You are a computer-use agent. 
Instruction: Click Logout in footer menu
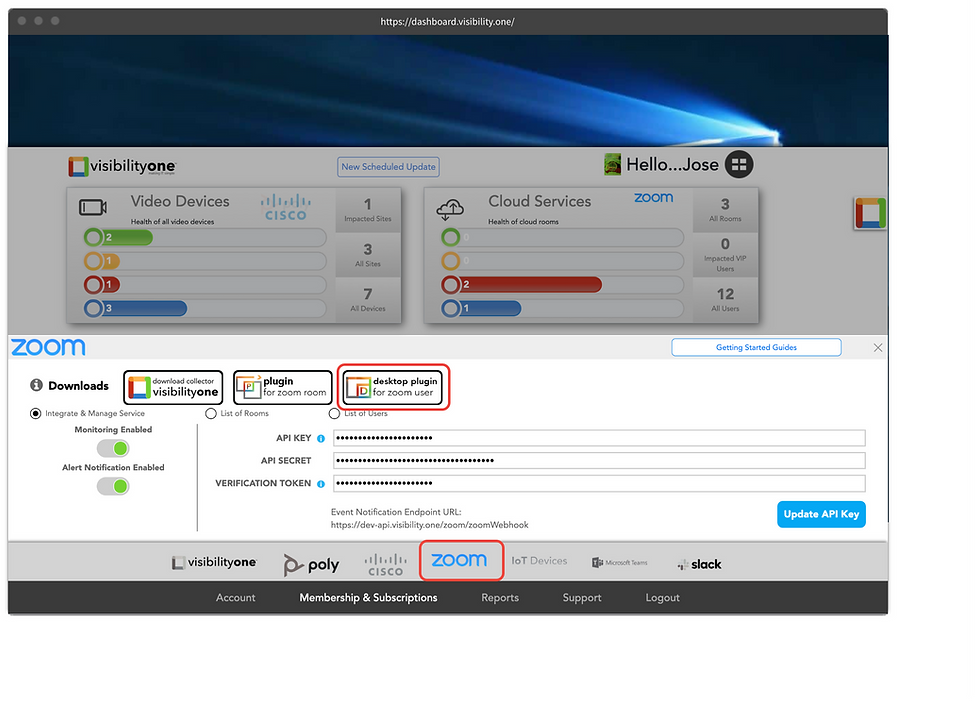662,598
